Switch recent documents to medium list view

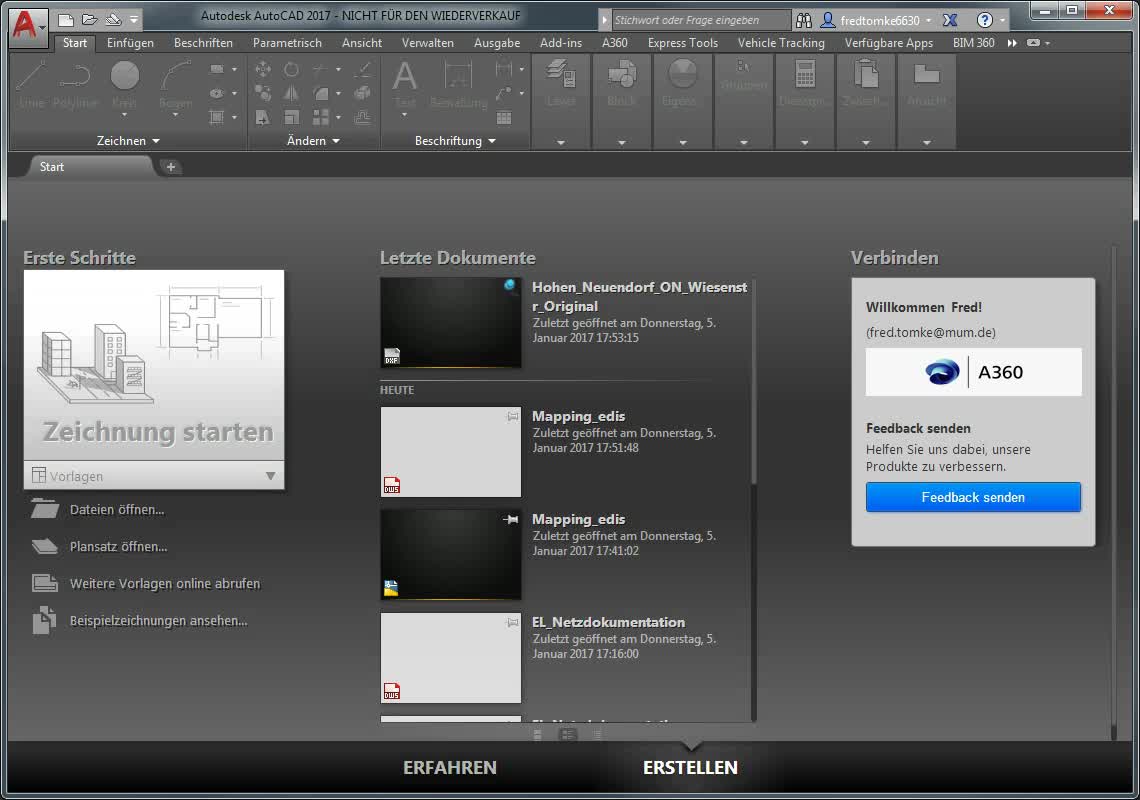click(567, 735)
